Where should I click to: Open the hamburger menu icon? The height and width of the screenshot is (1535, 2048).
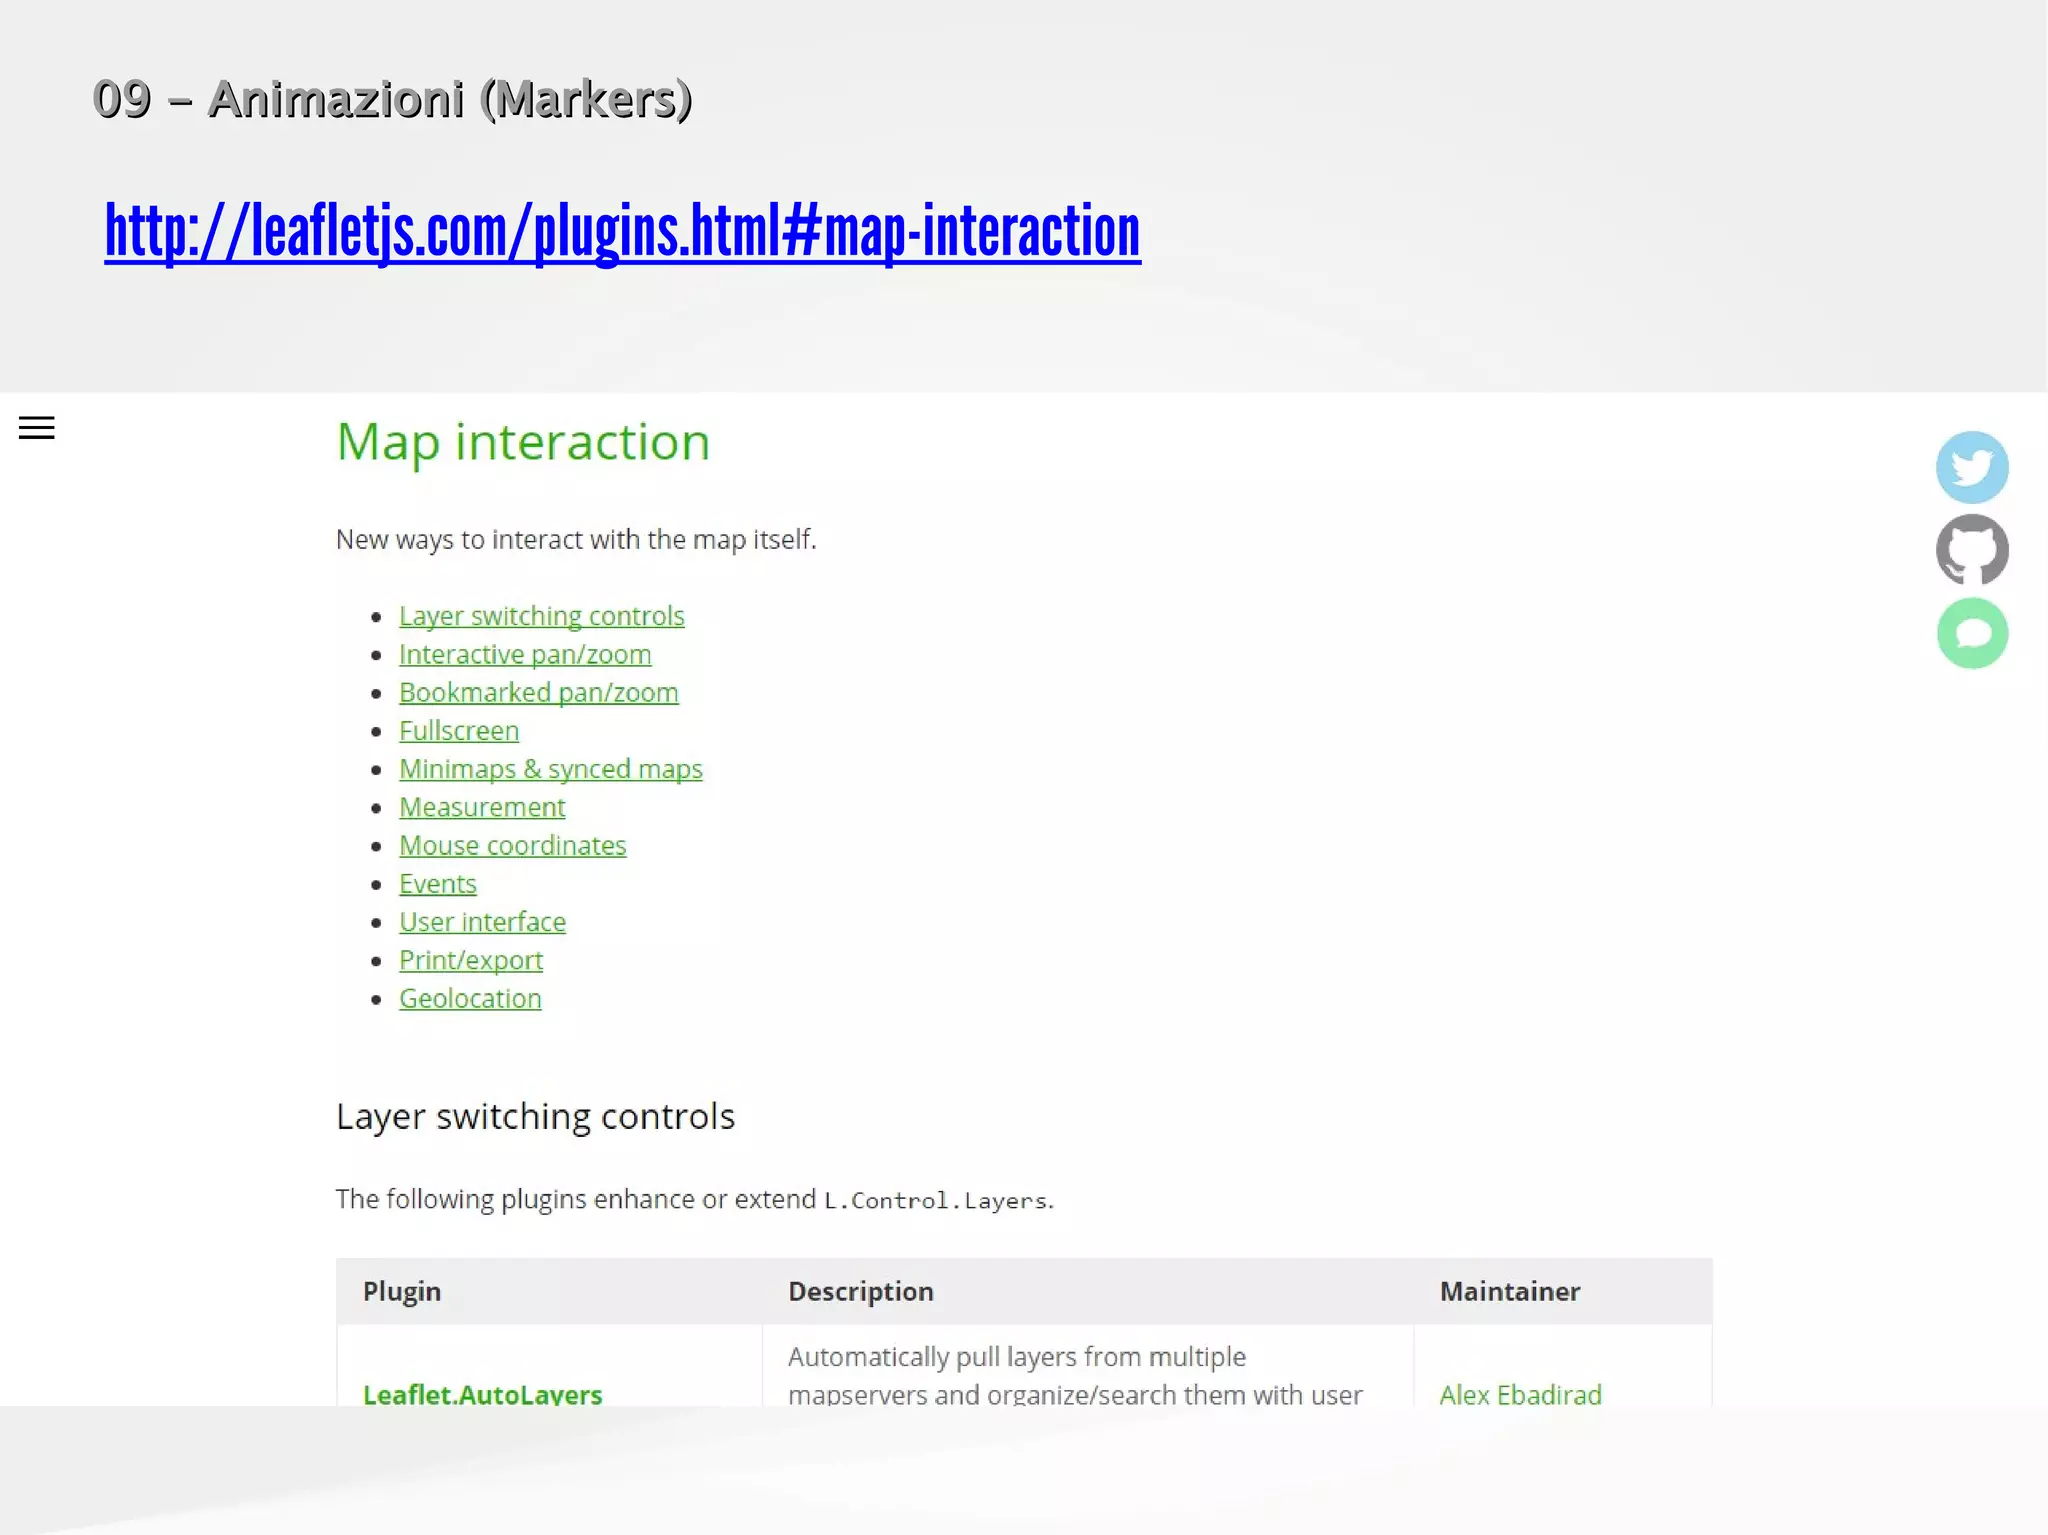click(37, 428)
